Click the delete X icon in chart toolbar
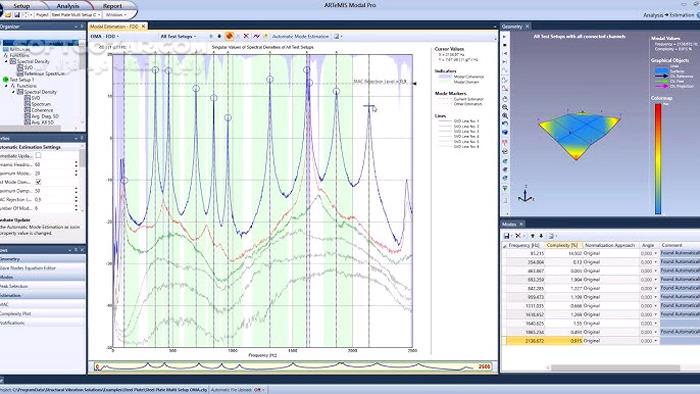700x394 pixels. pos(246,36)
